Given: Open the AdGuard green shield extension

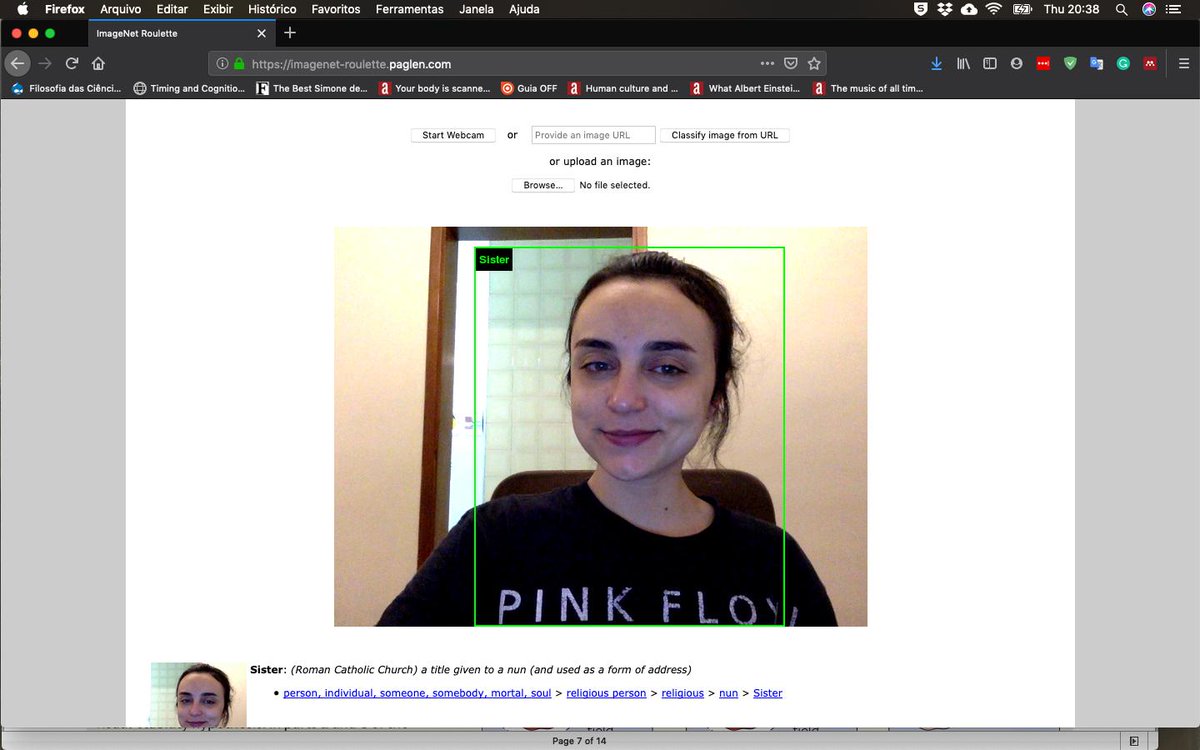Looking at the screenshot, I should 1070,63.
